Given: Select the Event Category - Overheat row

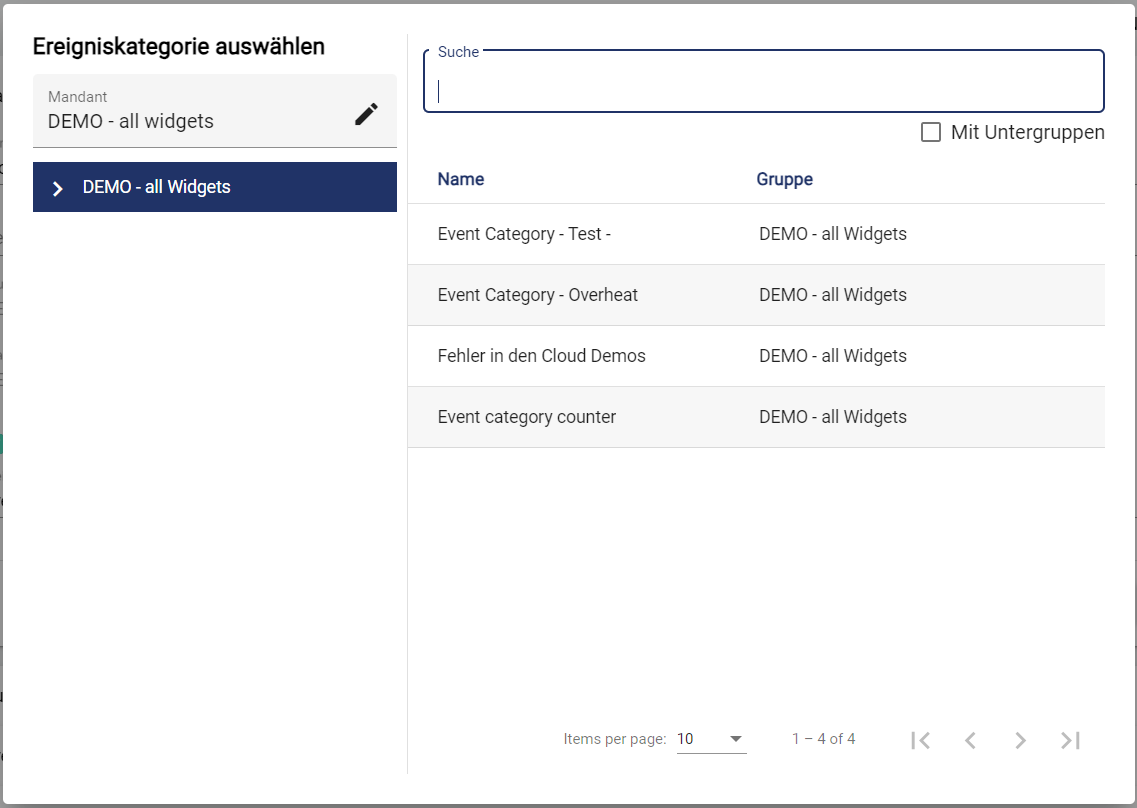Looking at the screenshot, I should click(538, 295).
